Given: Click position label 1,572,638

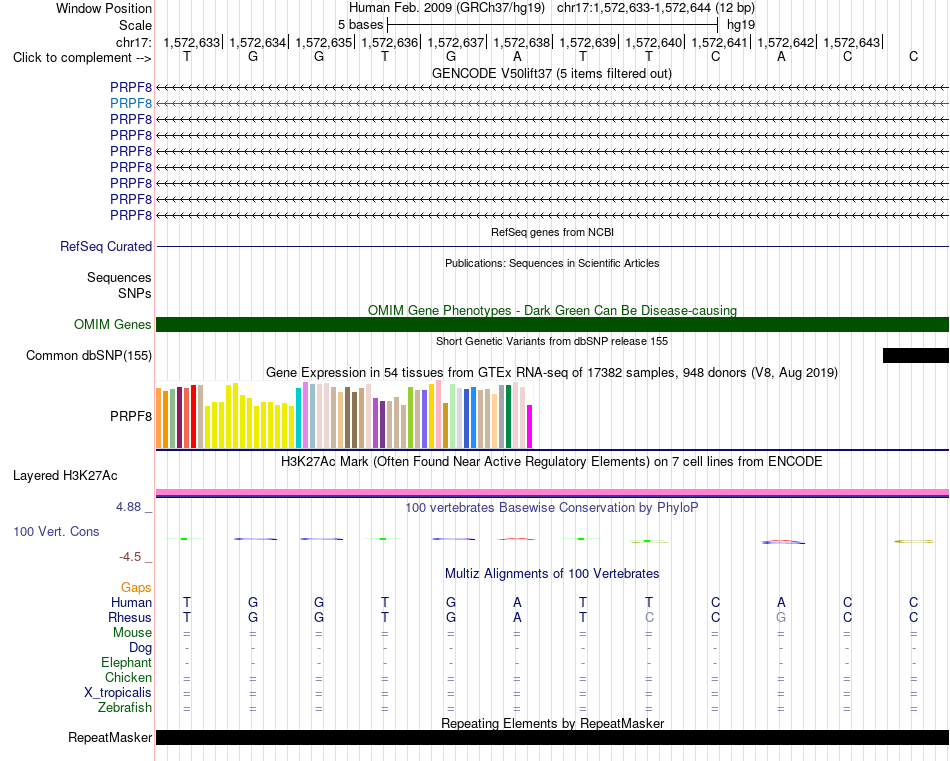Looking at the screenshot, I should tap(522, 42).
